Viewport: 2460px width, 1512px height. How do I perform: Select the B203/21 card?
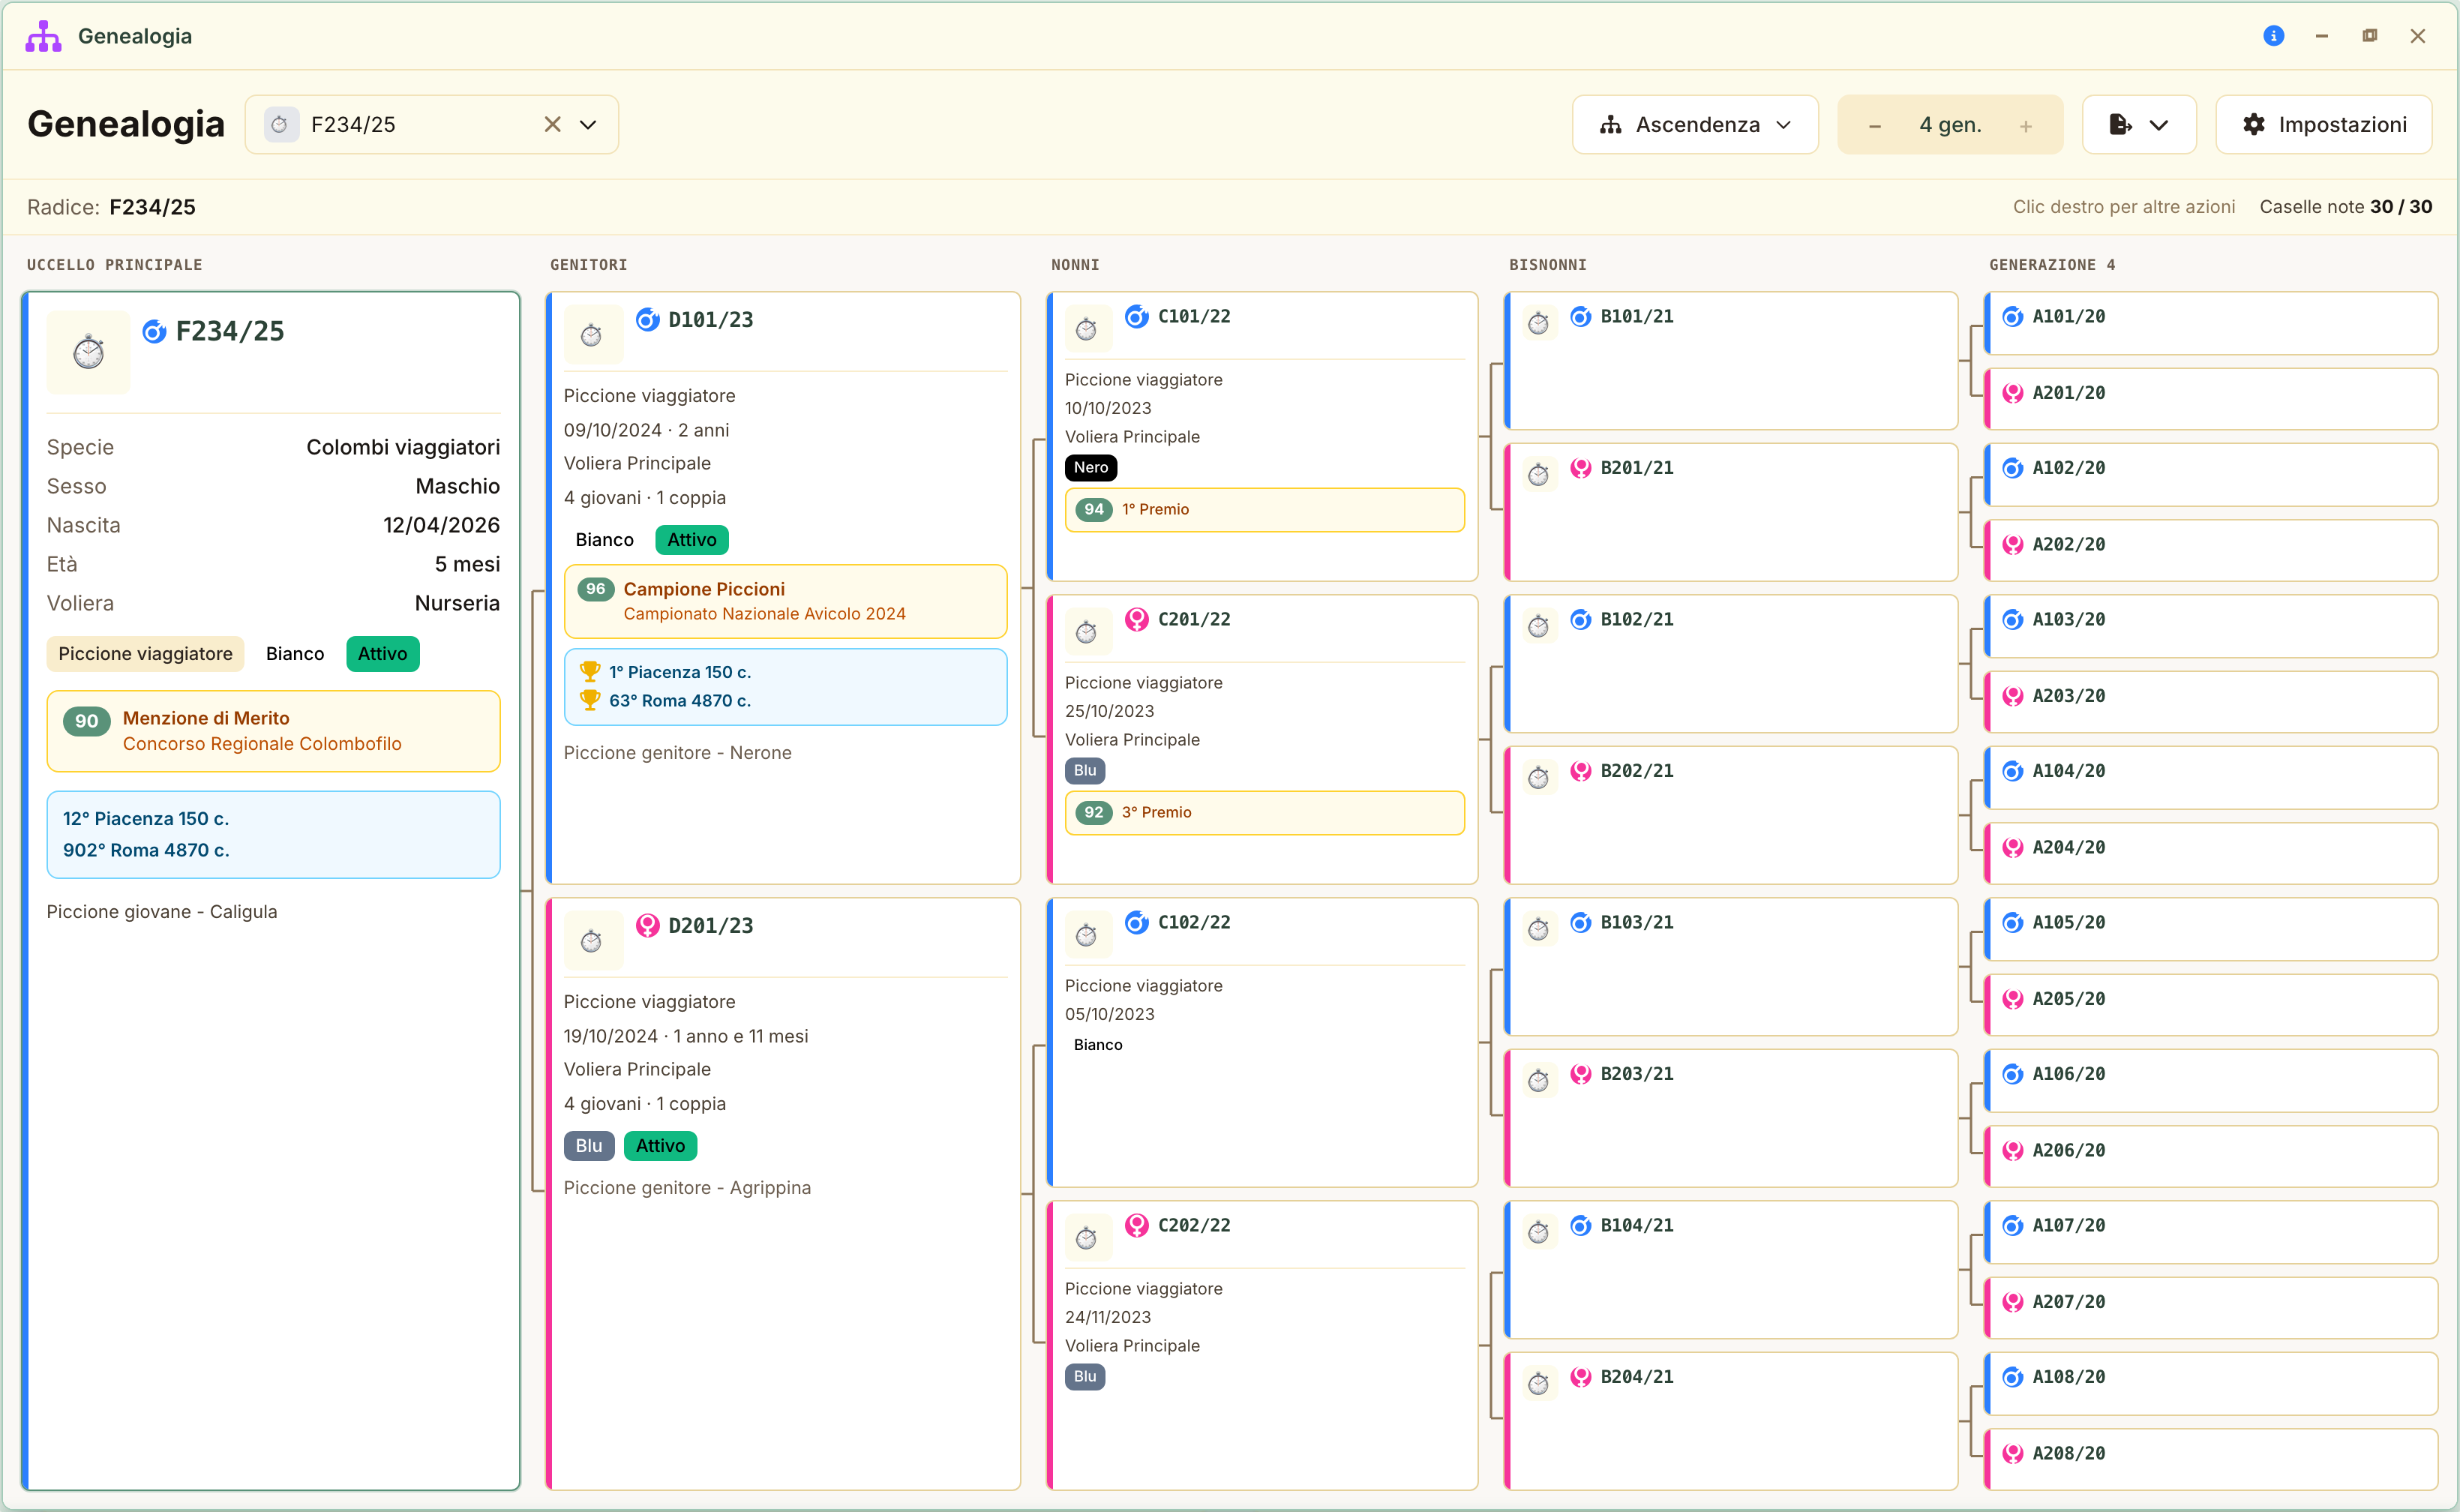coord(1732,1118)
